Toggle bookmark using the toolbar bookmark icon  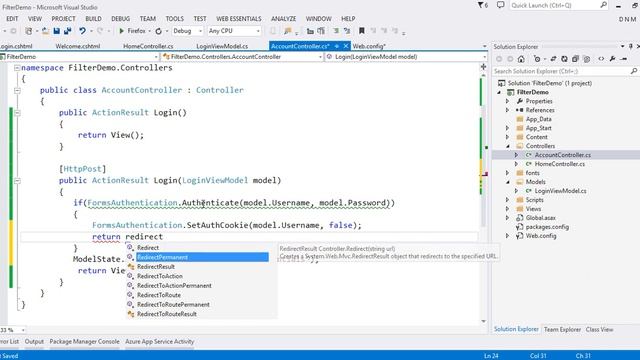click(x=362, y=31)
